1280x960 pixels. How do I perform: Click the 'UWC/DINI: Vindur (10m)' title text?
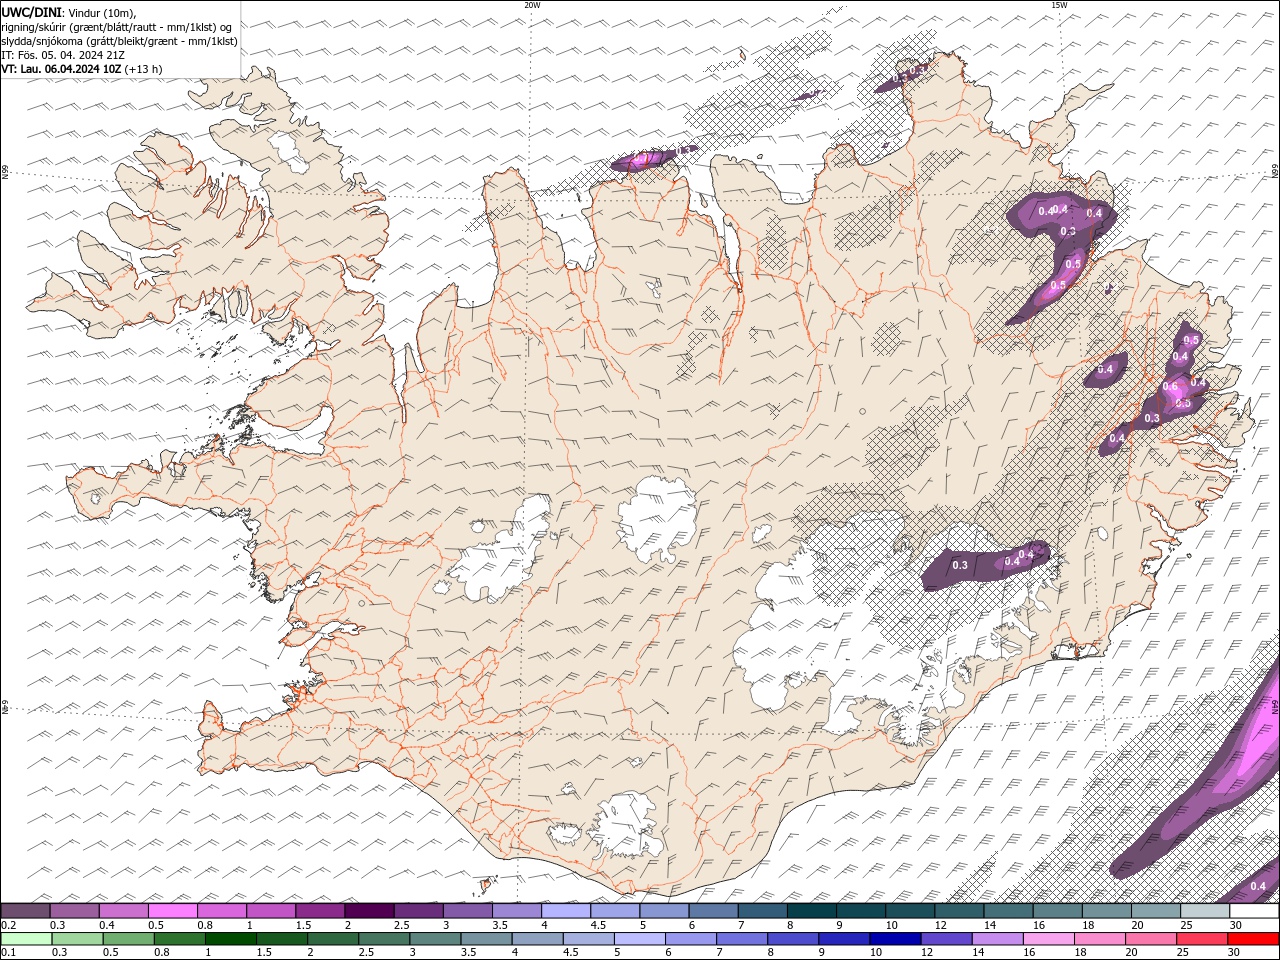pyautogui.click(x=69, y=12)
